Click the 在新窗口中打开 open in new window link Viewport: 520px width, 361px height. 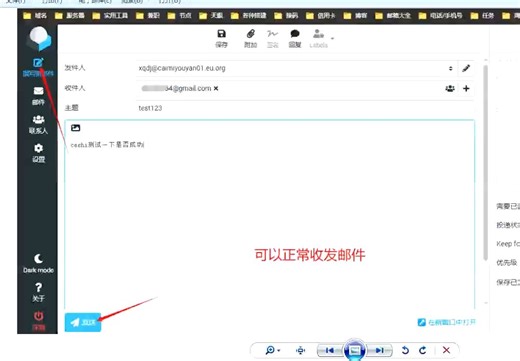[447, 322]
